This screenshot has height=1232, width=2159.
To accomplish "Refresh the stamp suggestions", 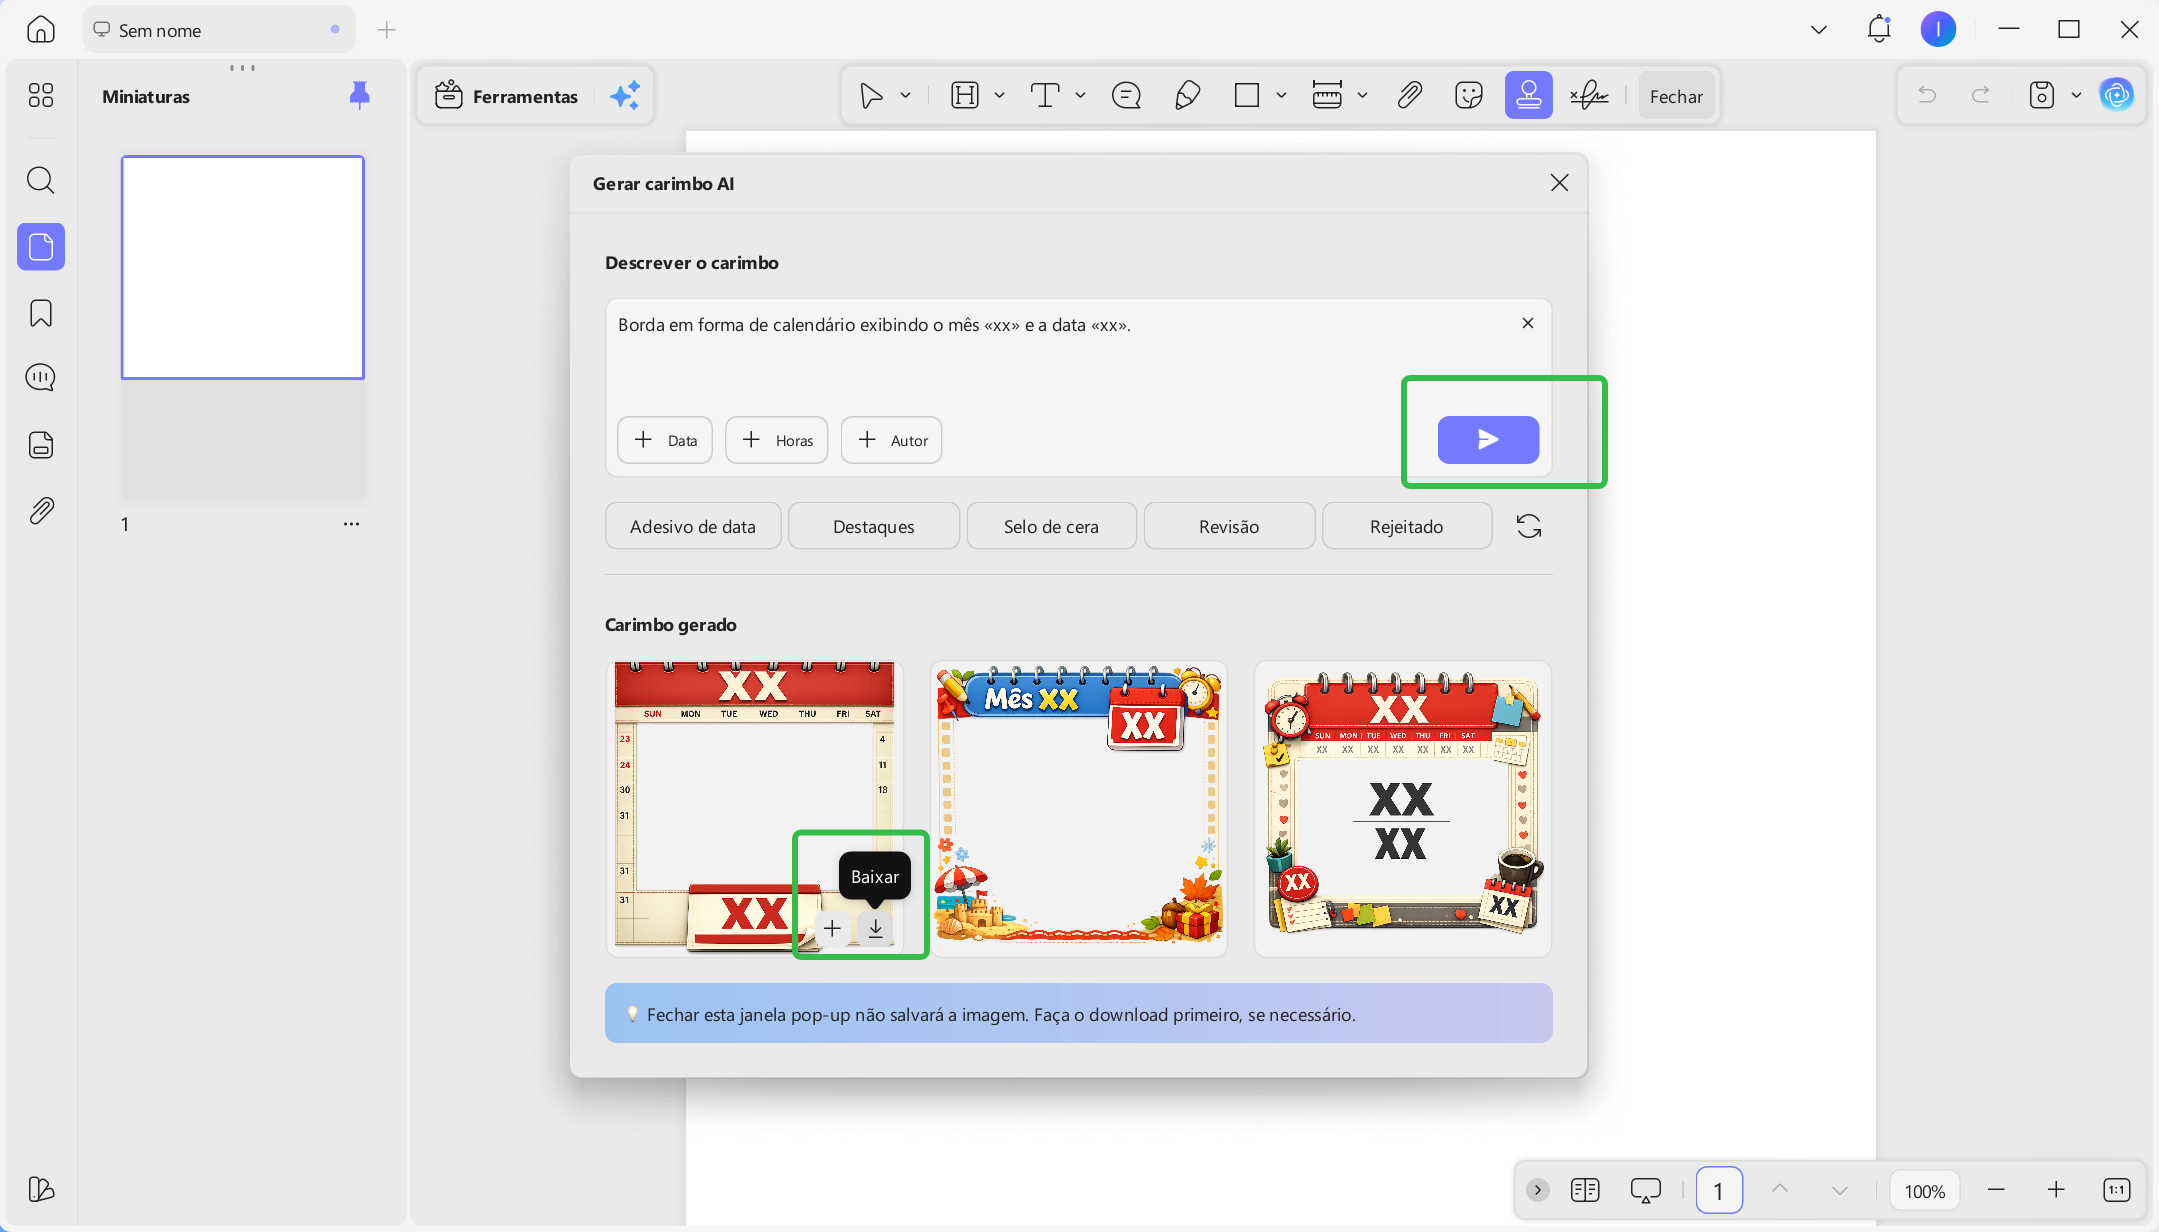I will pyautogui.click(x=1529, y=526).
